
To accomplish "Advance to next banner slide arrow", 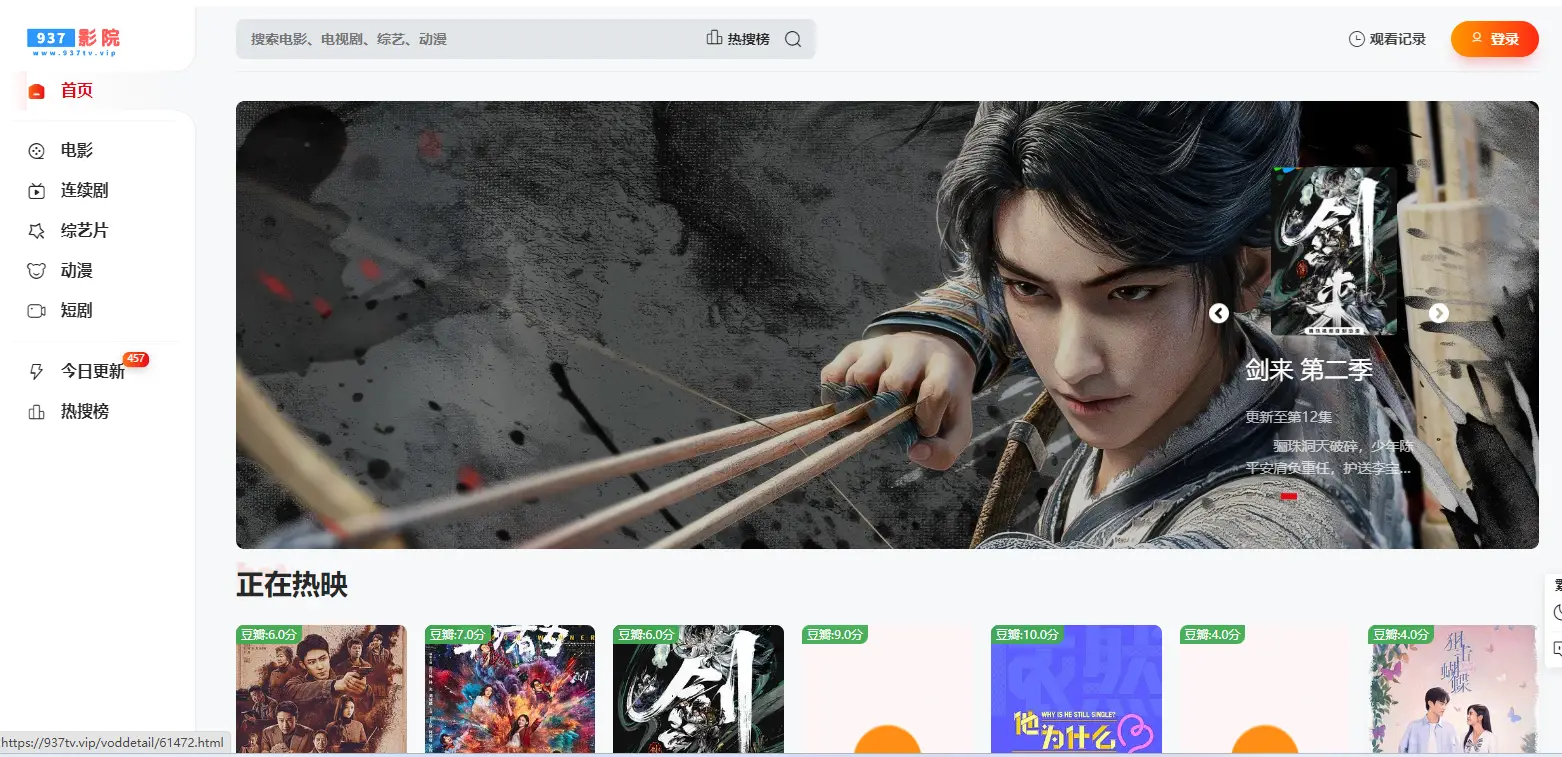I will (1438, 313).
